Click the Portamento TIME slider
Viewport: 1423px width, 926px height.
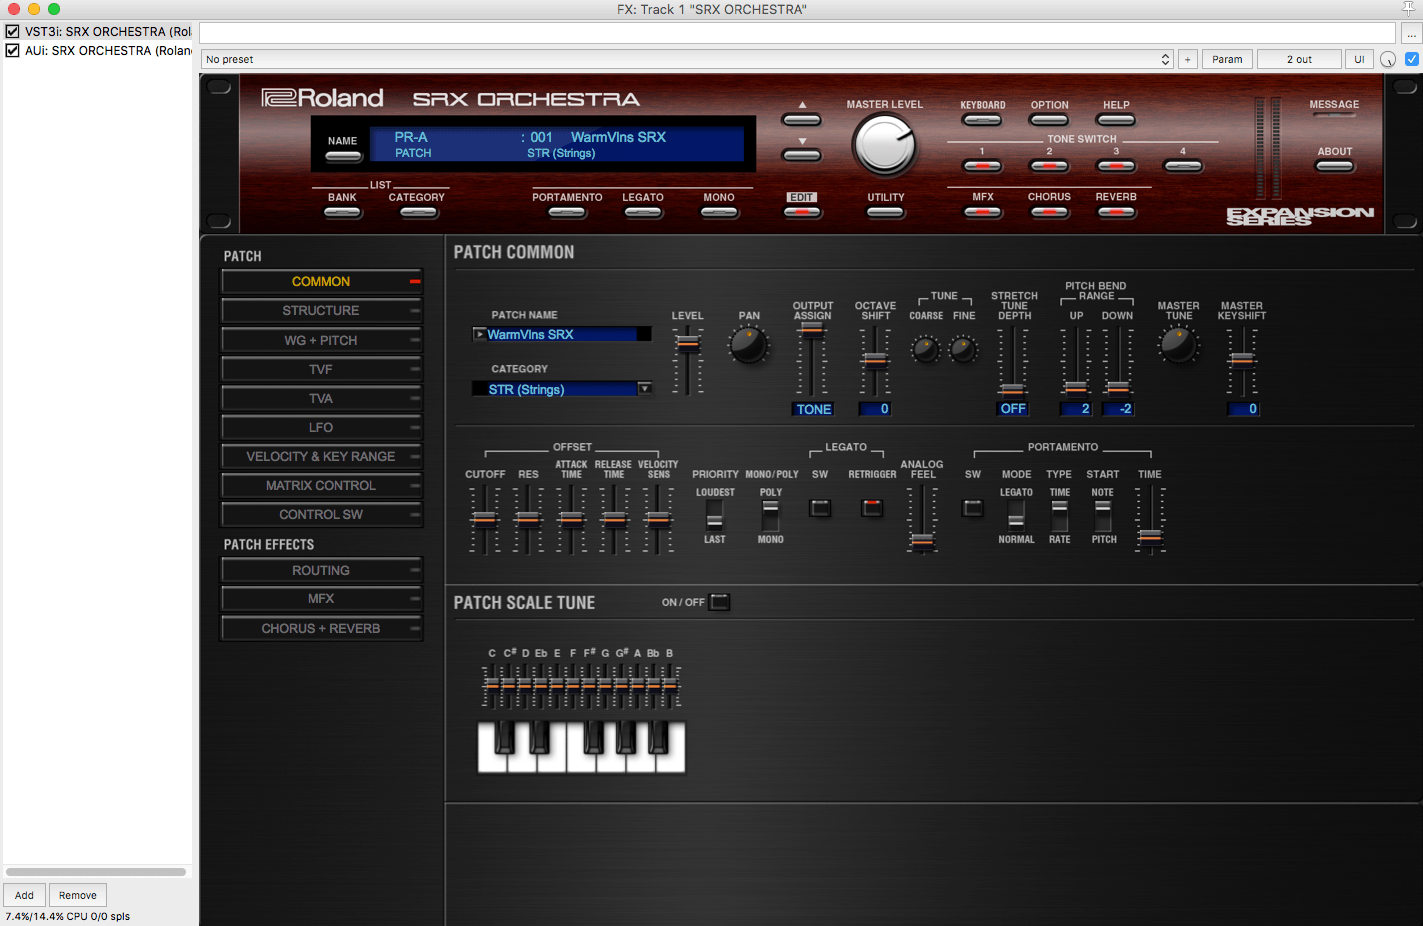[x=1150, y=518]
